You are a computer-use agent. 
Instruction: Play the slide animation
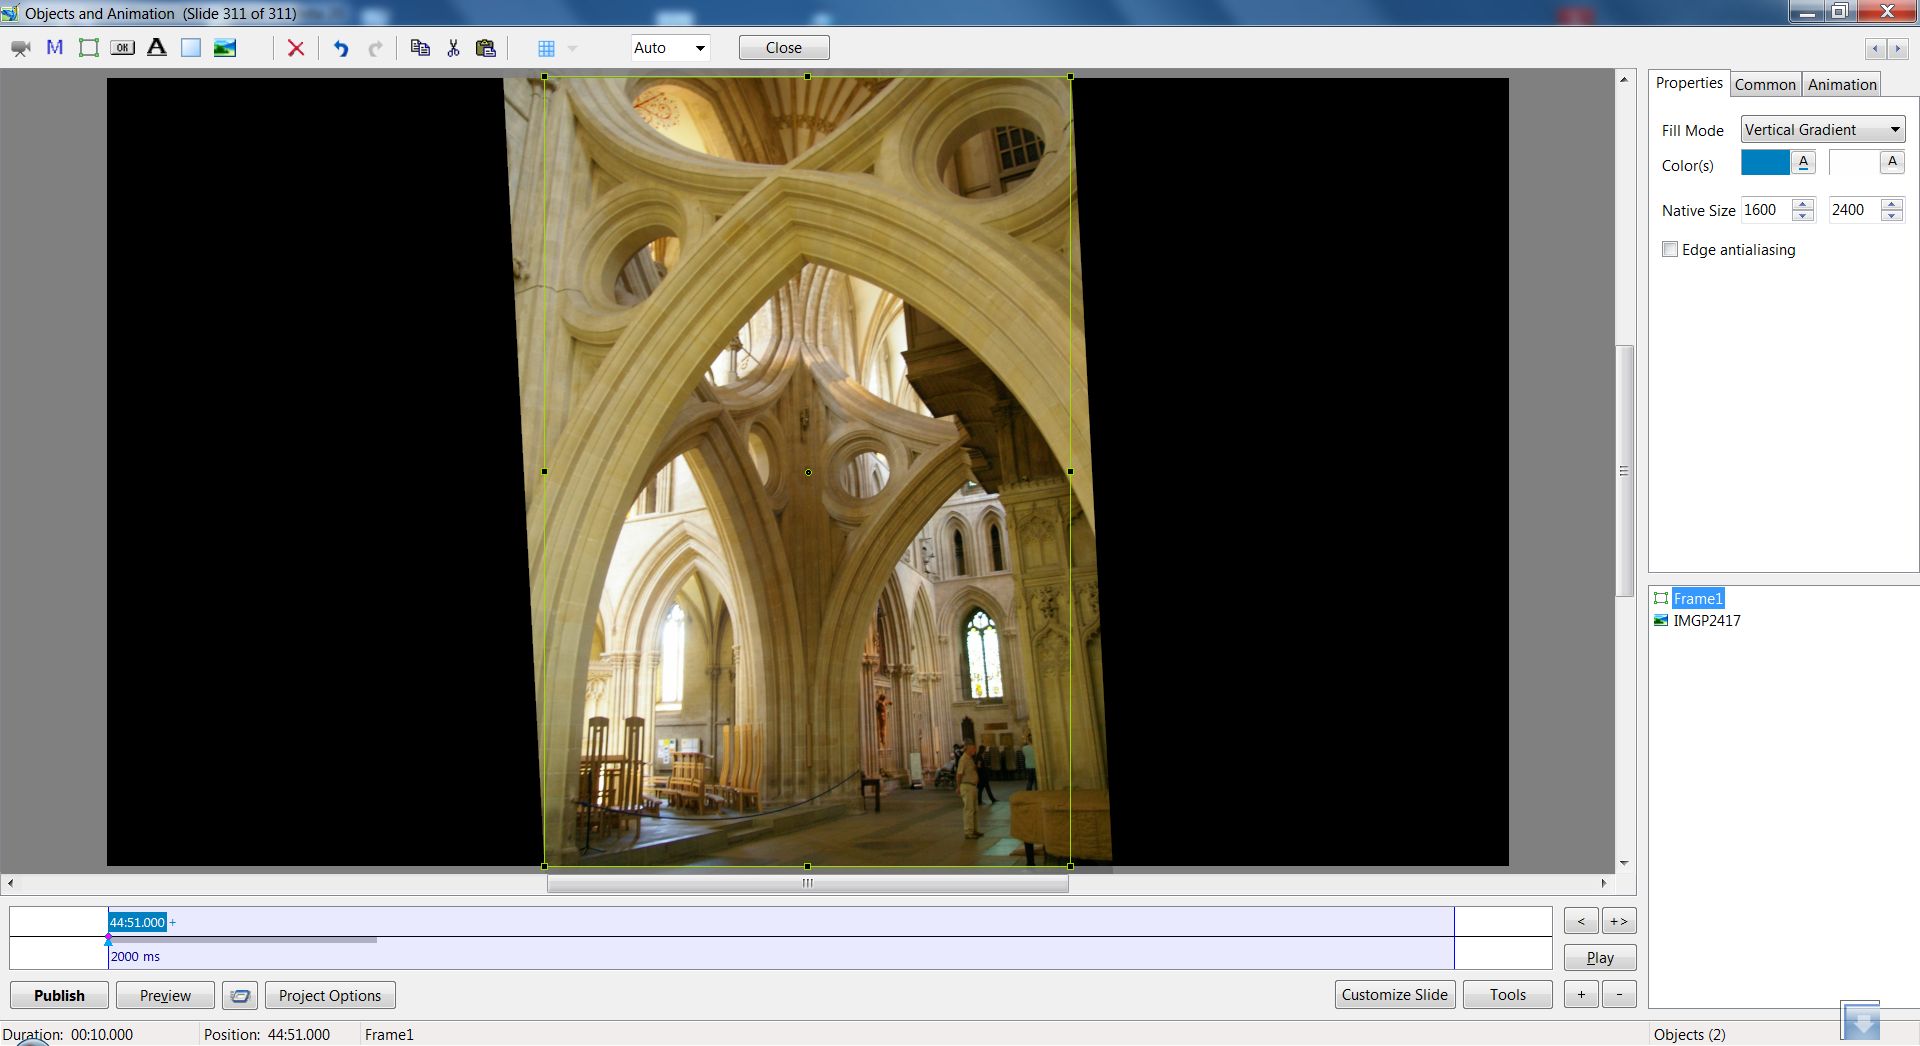click(1600, 958)
